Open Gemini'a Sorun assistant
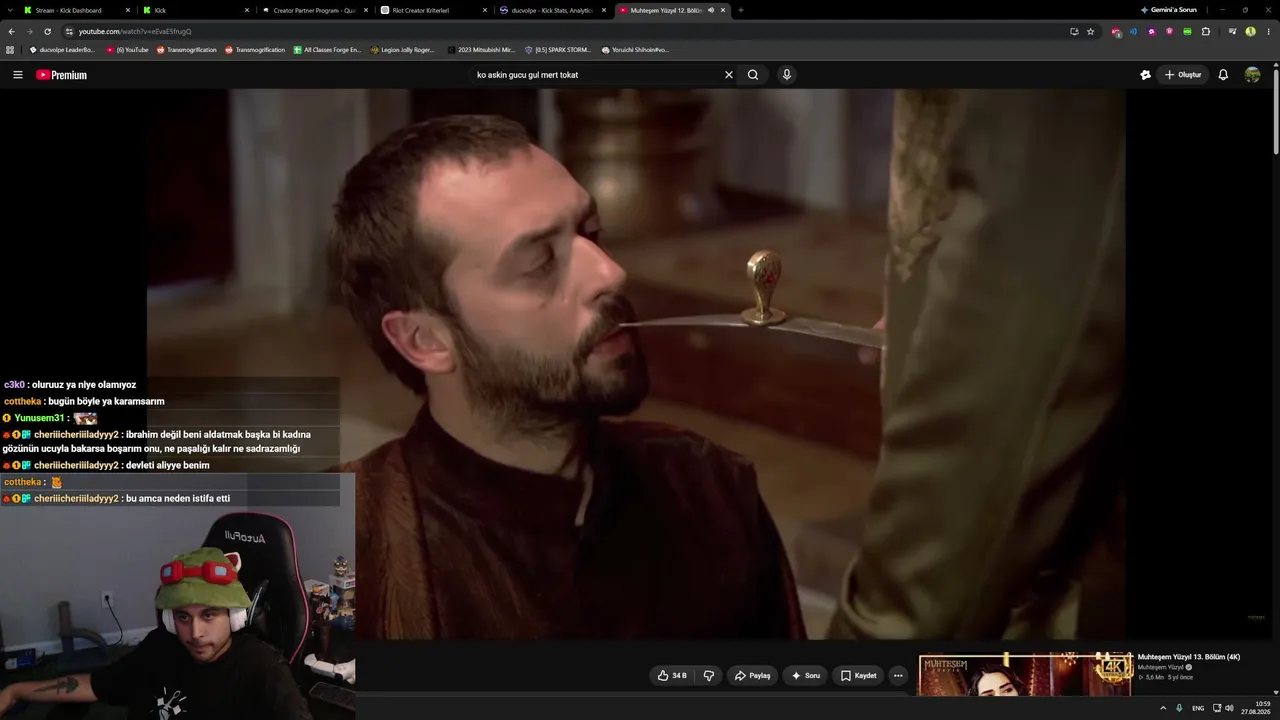The width and height of the screenshot is (1280, 720). point(1169,10)
